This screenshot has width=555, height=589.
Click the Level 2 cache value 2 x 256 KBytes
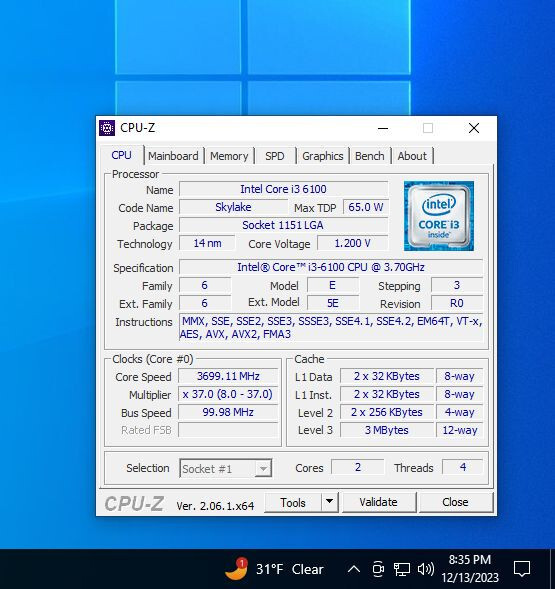click(x=387, y=412)
